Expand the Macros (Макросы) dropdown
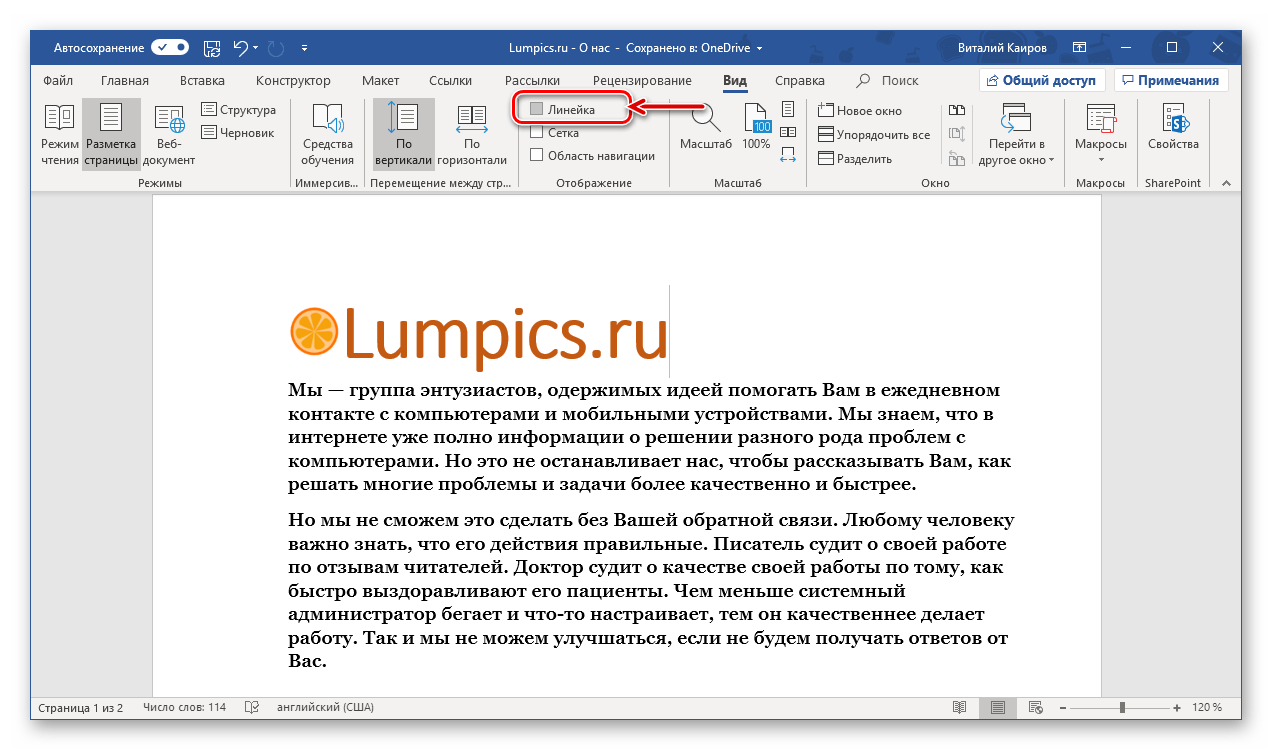1272x750 pixels. (1100, 159)
